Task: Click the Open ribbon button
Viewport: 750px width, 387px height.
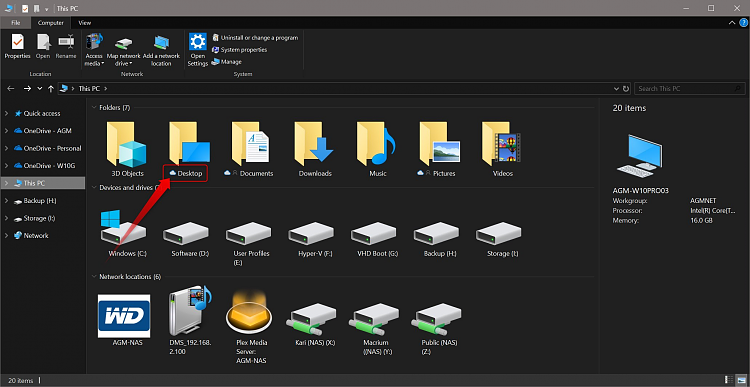Action: 43,46
